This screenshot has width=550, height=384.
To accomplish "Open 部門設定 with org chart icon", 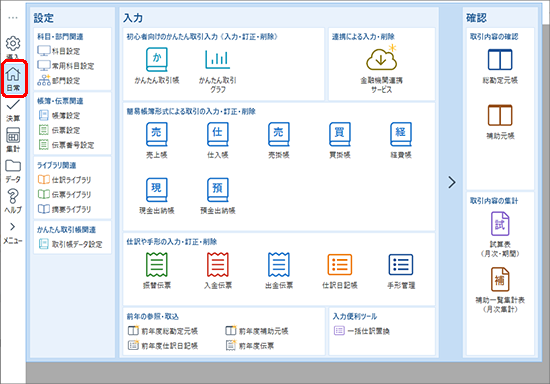I will click(59, 81).
